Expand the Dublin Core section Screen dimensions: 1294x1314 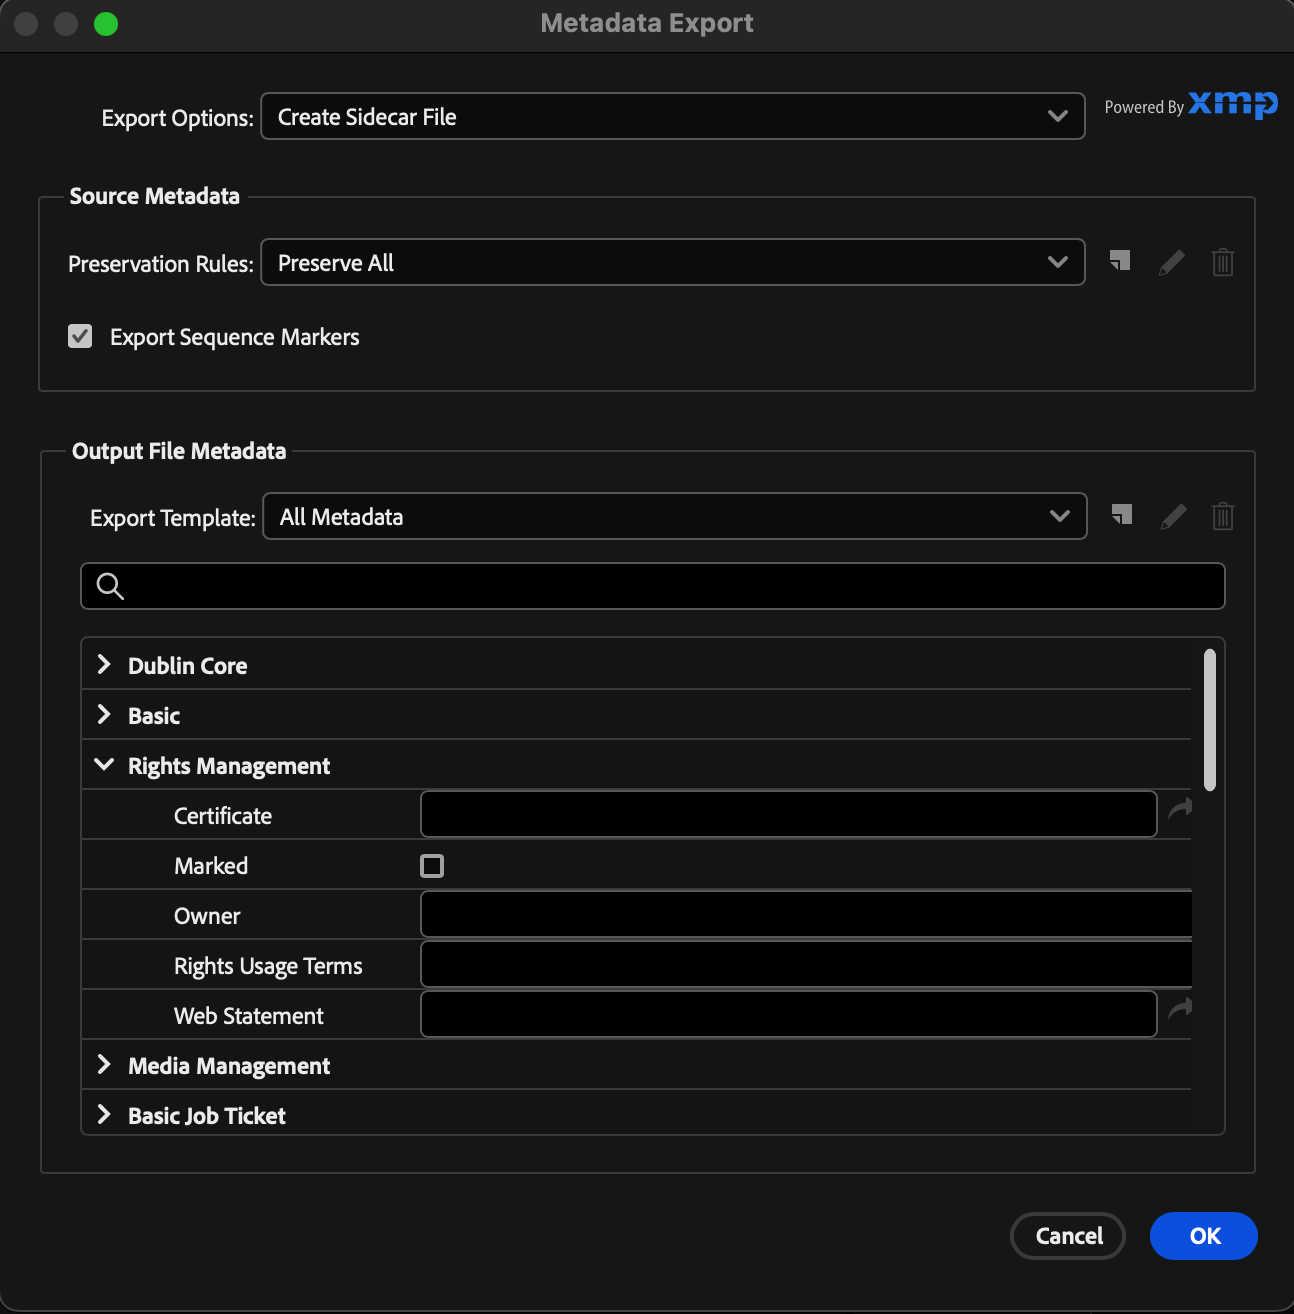(104, 665)
